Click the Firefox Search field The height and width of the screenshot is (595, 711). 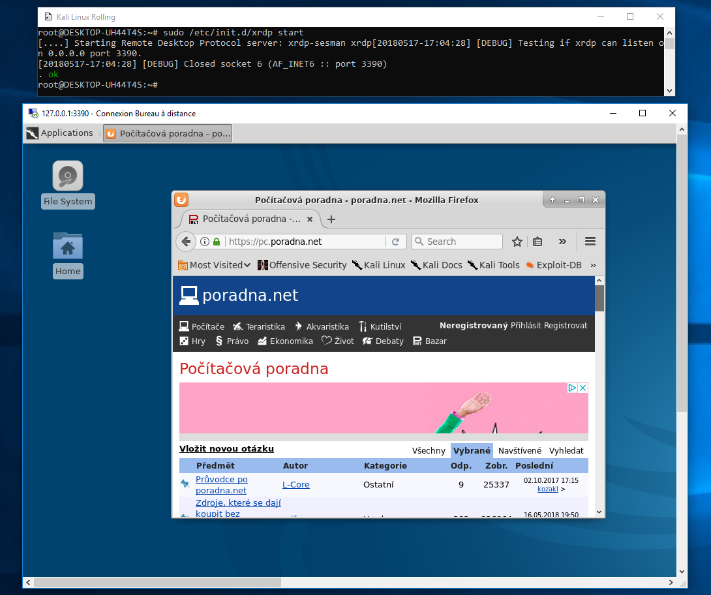(457, 242)
